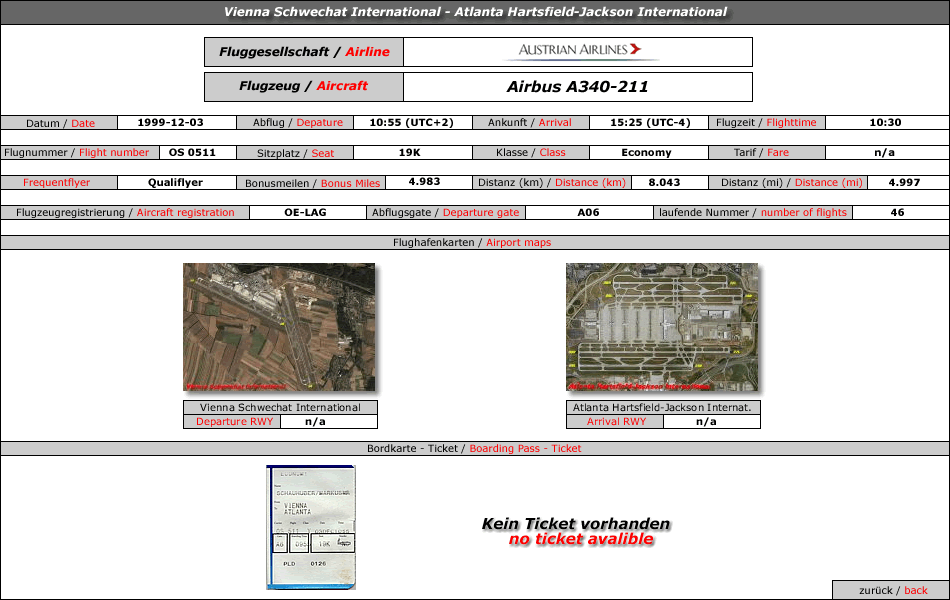
Task: Select the flight time value 10:30
Action: tap(885, 122)
